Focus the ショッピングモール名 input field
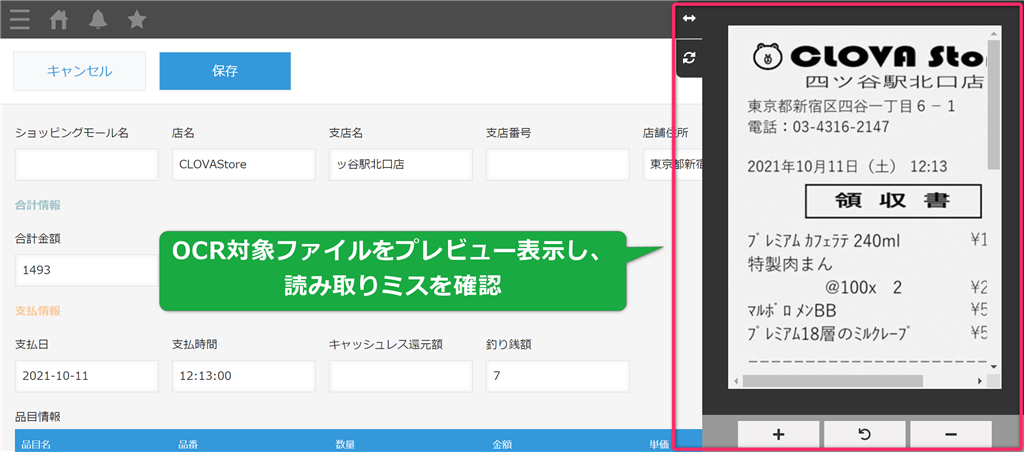Viewport: 1024px width, 452px height. tap(87, 165)
